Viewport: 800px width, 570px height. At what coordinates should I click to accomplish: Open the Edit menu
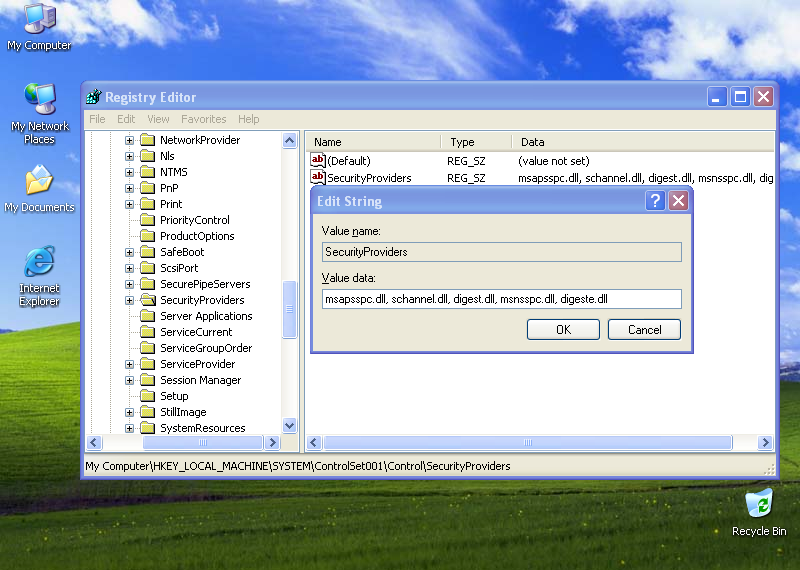point(126,119)
